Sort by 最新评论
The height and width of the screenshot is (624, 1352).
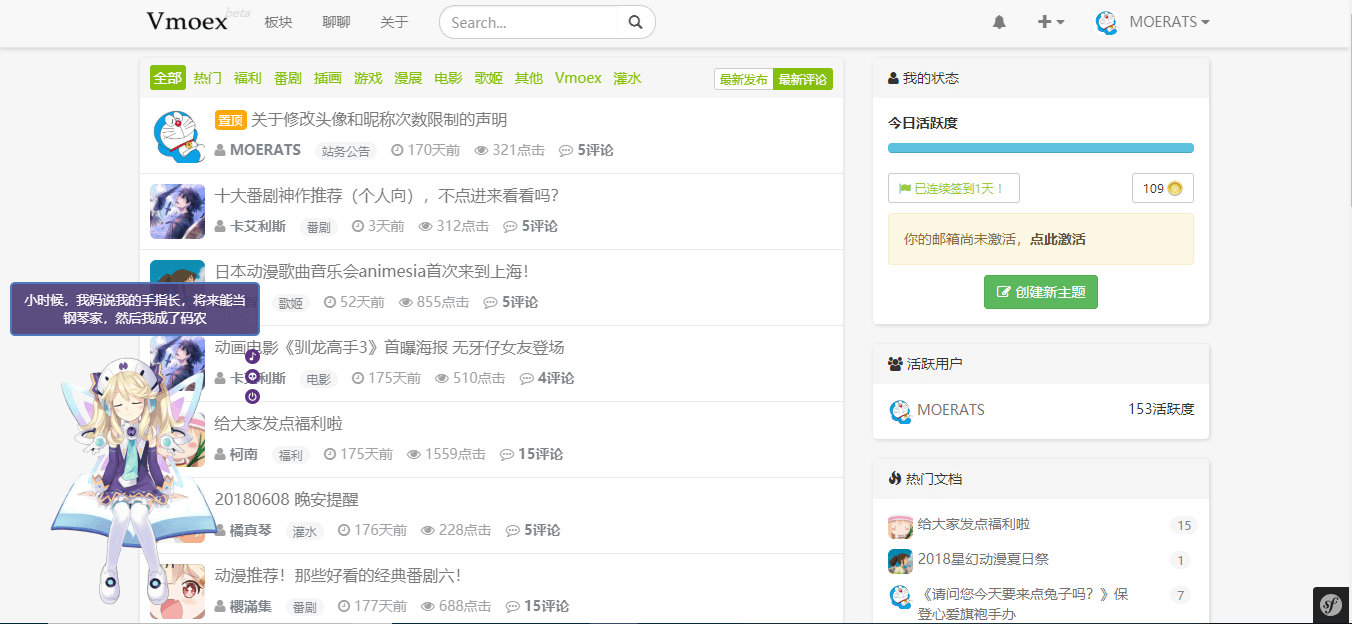(803, 79)
